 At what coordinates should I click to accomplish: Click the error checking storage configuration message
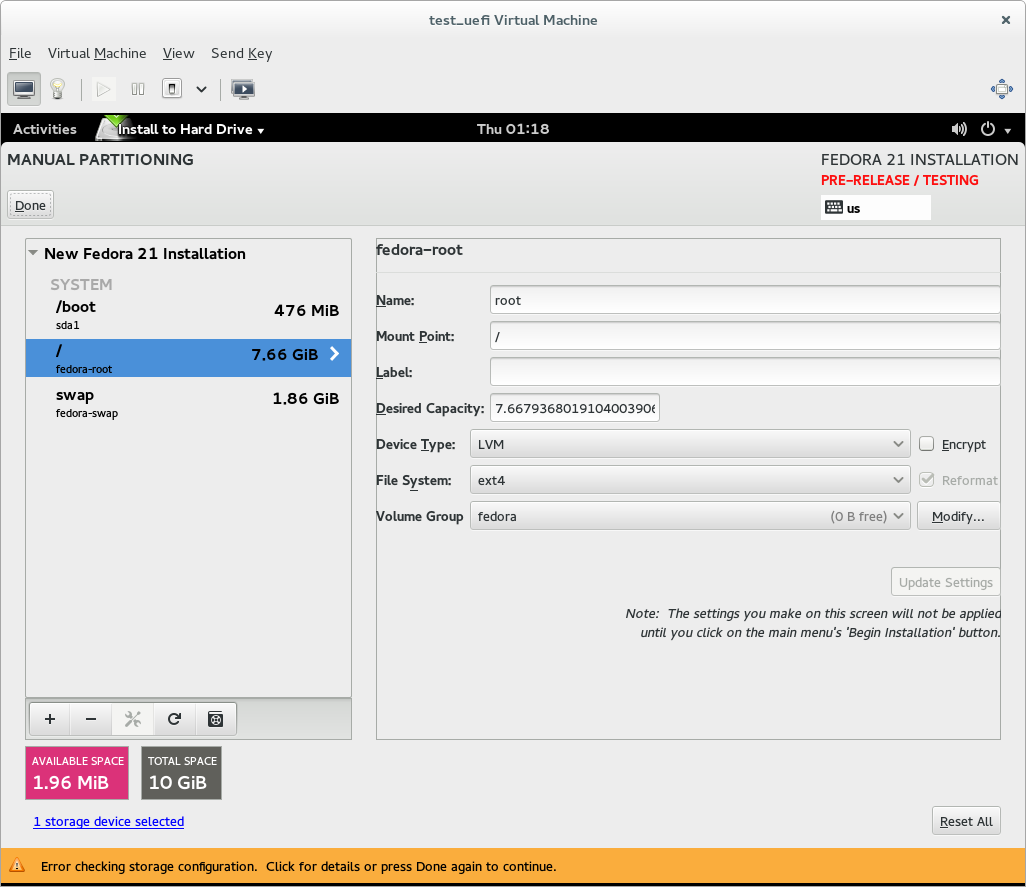point(298,867)
